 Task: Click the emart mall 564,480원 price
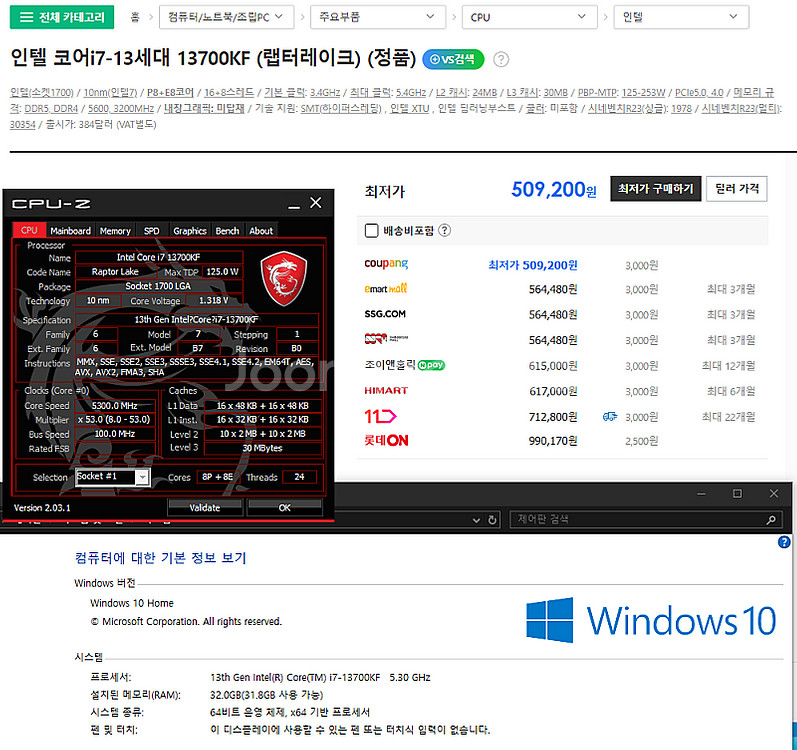tap(553, 289)
